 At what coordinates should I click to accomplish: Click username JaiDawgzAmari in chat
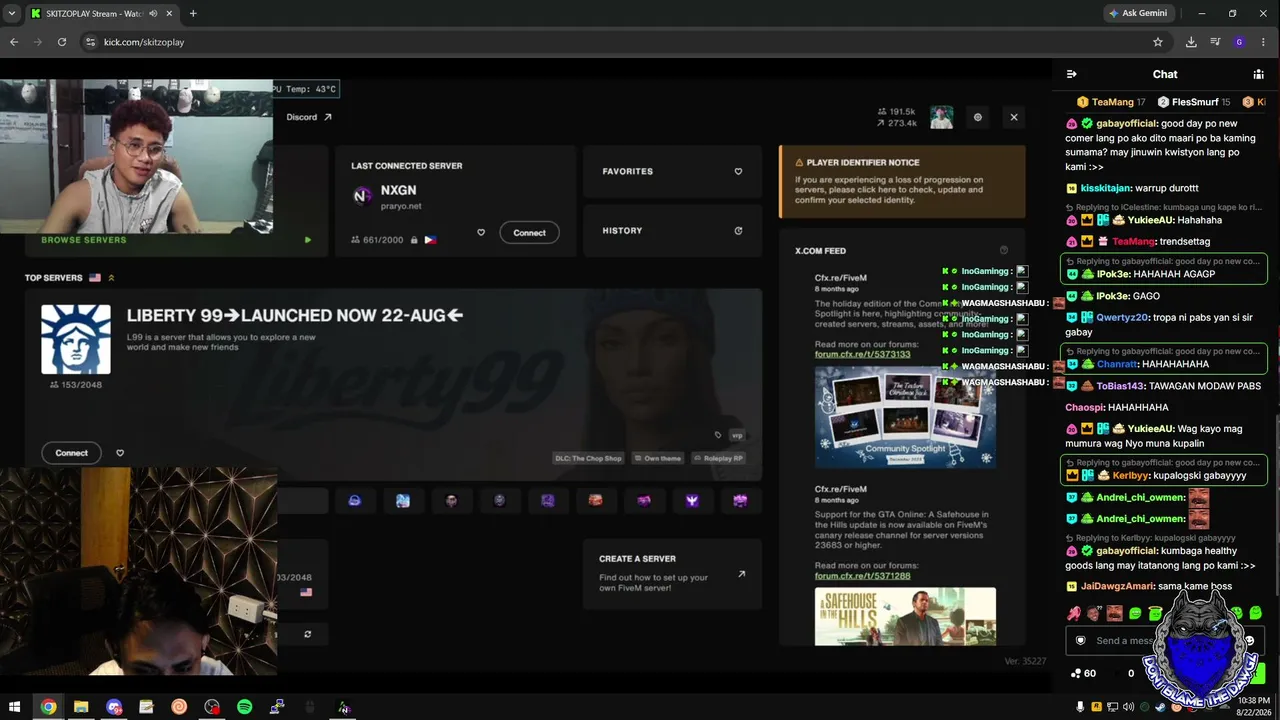point(1117,587)
